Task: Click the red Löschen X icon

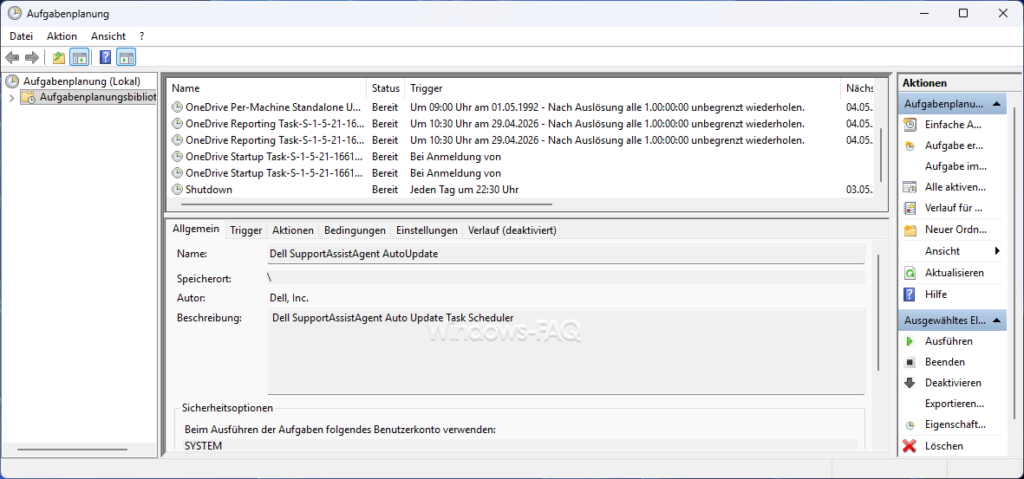Action: pyautogui.click(x=910, y=446)
